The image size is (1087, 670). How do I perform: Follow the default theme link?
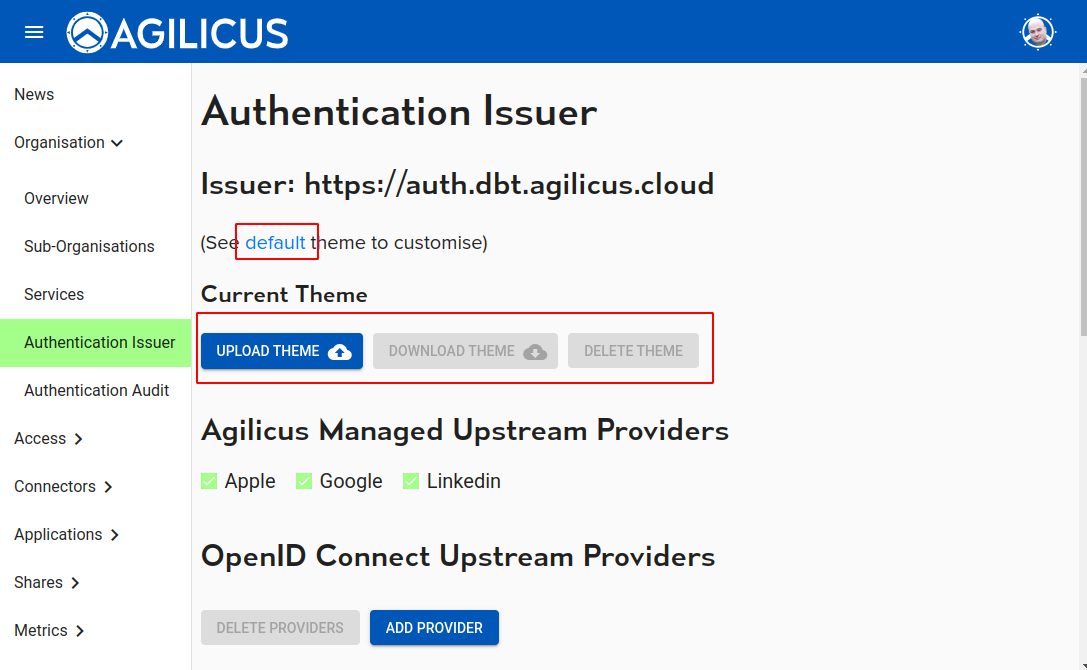(x=275, y=243)
